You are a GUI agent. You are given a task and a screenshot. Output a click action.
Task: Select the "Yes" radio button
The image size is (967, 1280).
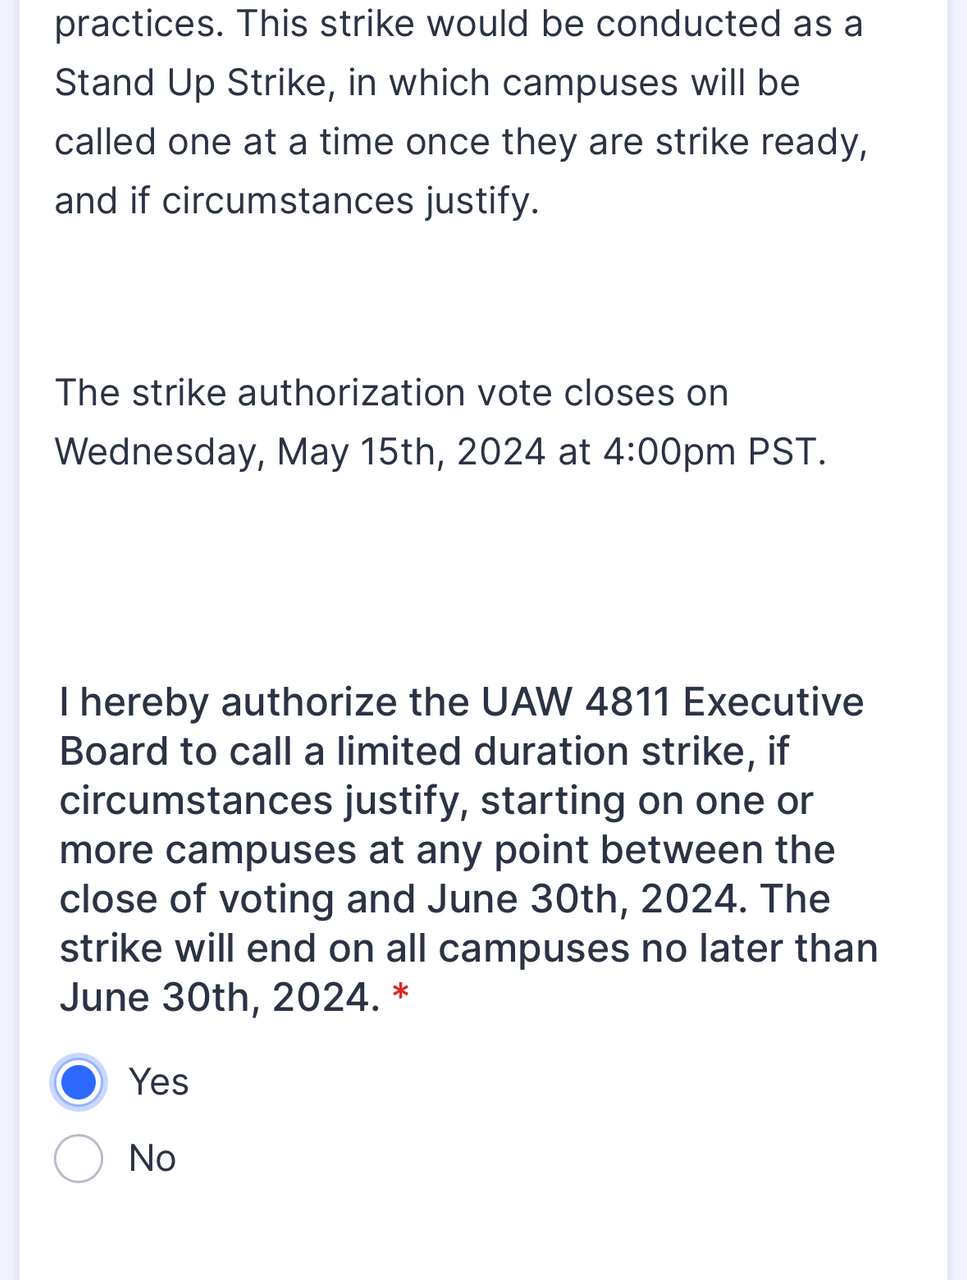79,1082
